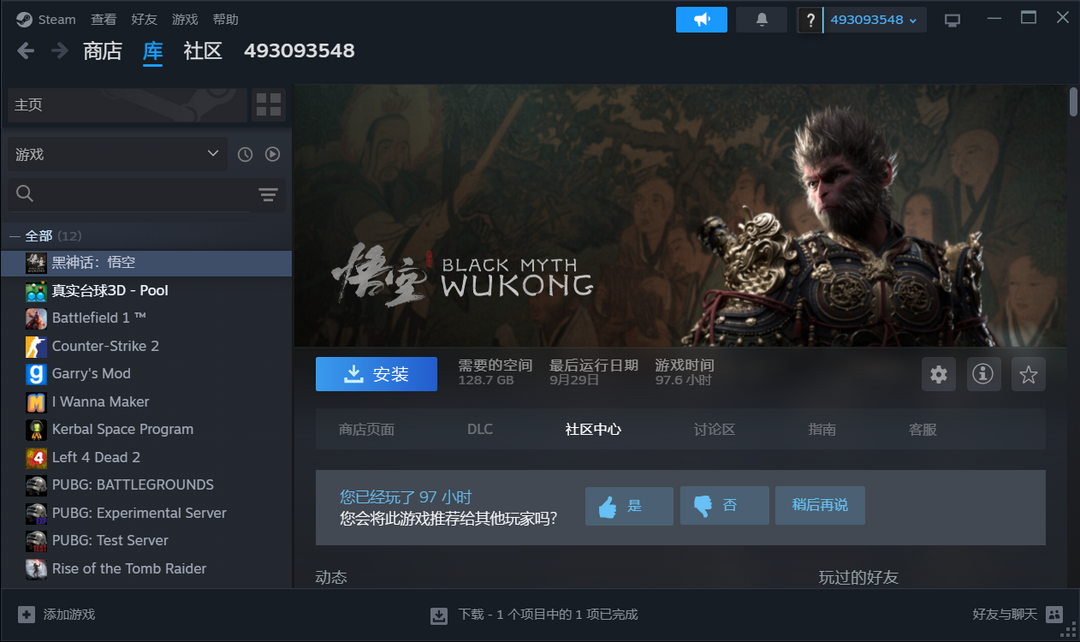
Task: Go back with the left arrow
Action: point(25,50)
